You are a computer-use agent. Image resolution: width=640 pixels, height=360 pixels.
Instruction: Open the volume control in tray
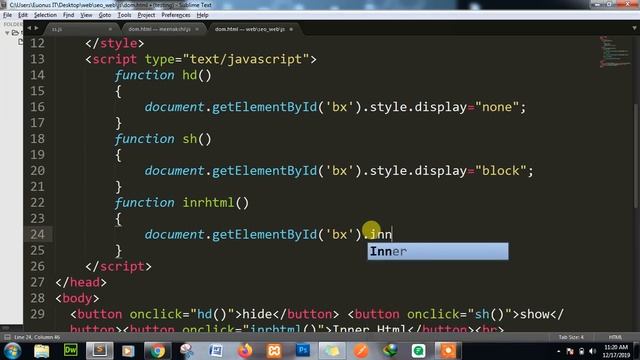click(593, 351)
